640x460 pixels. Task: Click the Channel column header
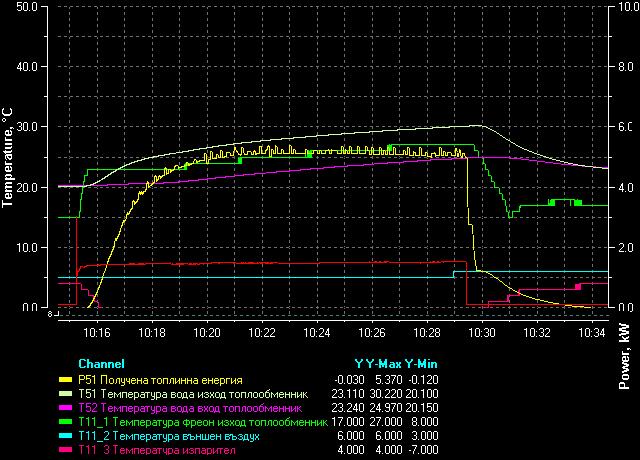[102, 363]
